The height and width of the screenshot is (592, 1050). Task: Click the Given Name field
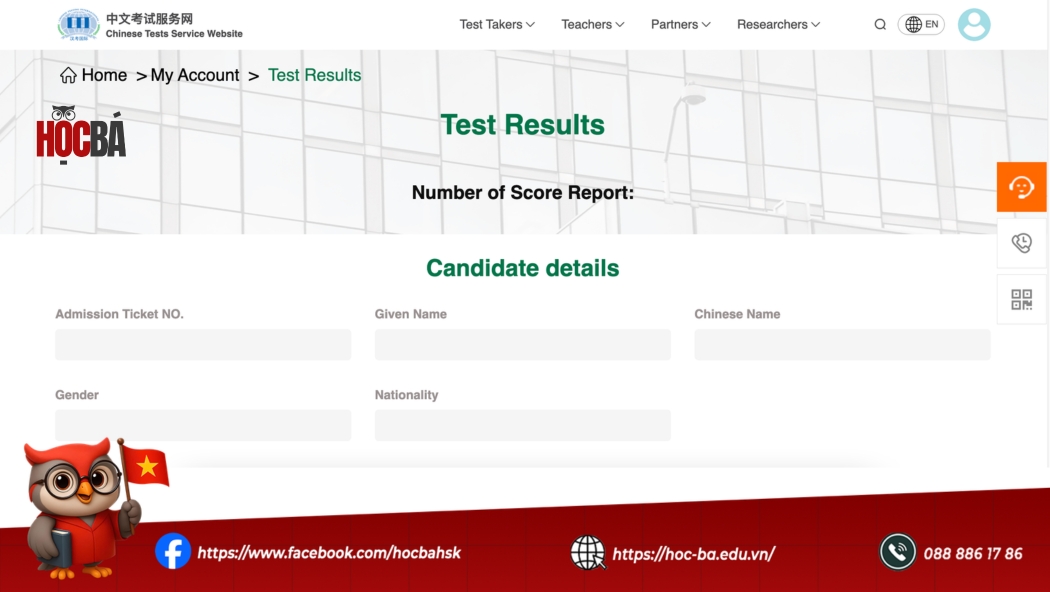(522, 345)
